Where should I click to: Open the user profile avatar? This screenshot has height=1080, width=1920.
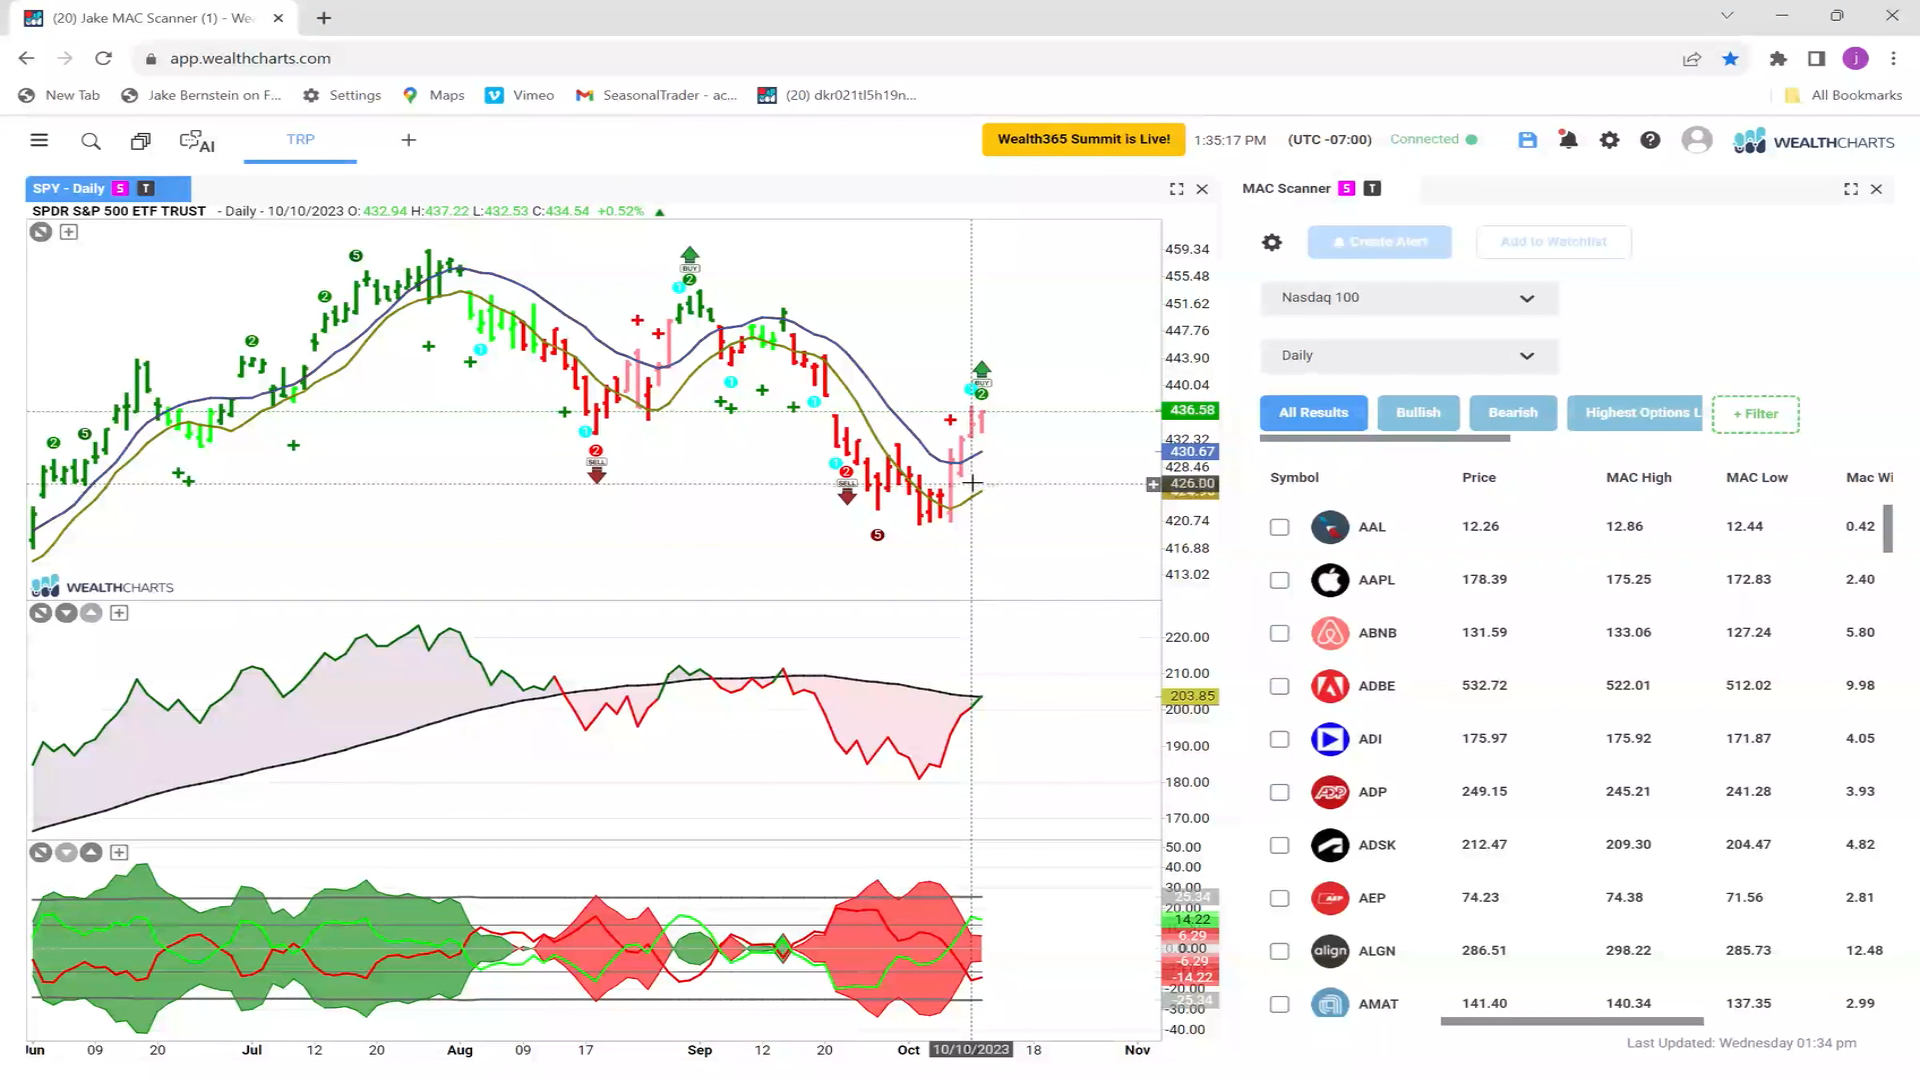coord(1696,140)
